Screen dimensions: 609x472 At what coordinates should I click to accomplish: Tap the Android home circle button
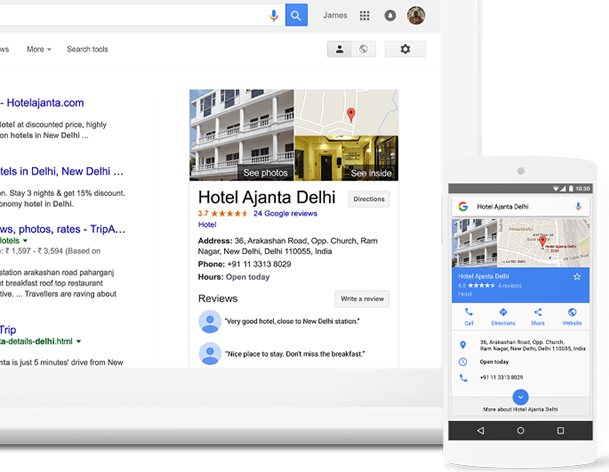click(x=520, y=430)
